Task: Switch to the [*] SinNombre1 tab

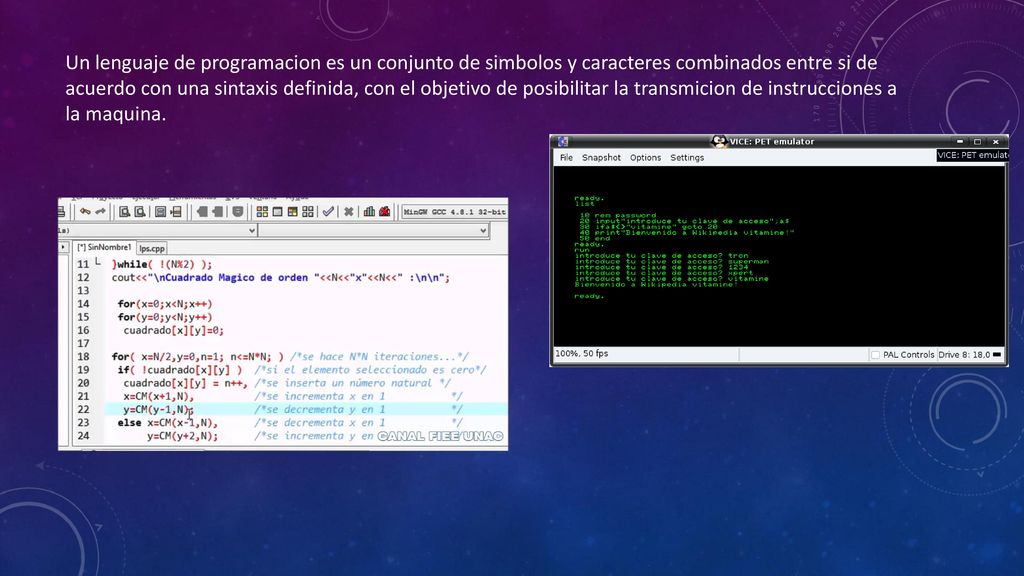Action: tap(104, 248)
